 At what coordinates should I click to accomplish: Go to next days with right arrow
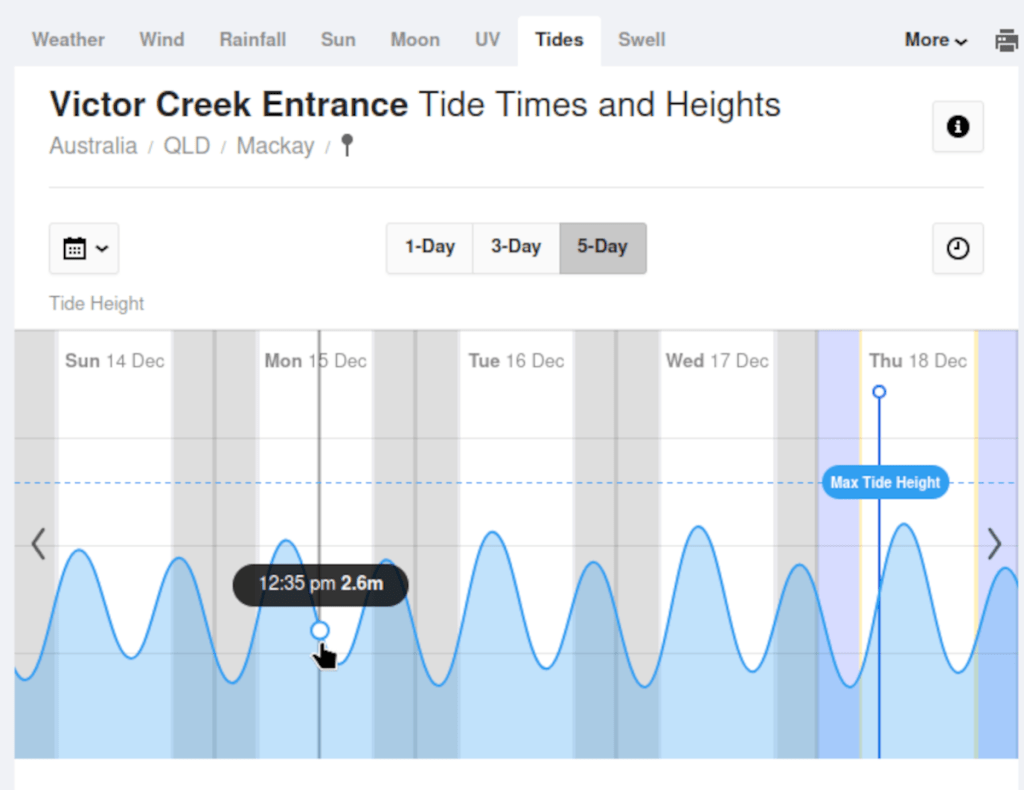click(x=994, y=544)
